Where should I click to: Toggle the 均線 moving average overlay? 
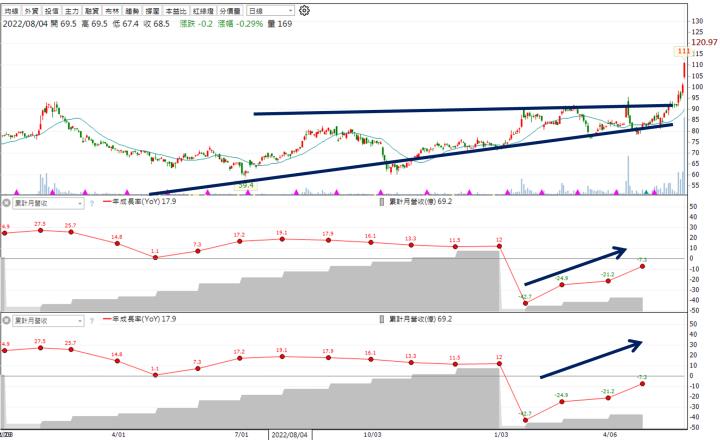(11, 11)
